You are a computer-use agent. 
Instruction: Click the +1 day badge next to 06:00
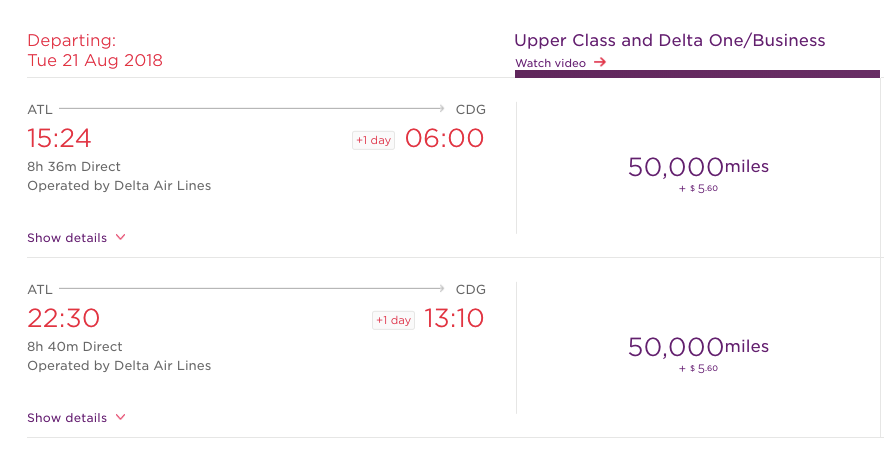(x=373, y=141)
